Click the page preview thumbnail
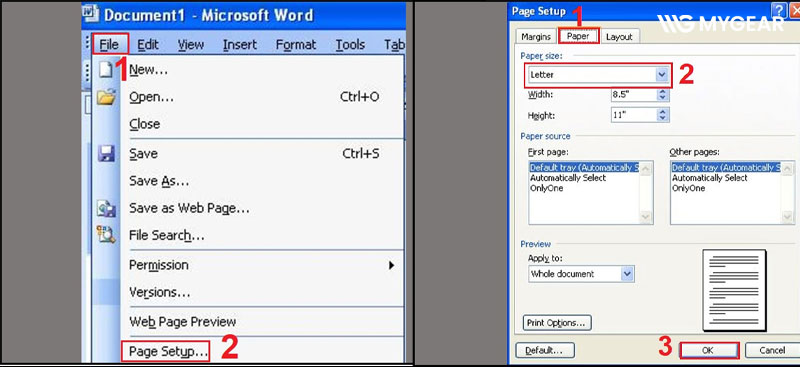800x367 pixels. coord(734,290)
